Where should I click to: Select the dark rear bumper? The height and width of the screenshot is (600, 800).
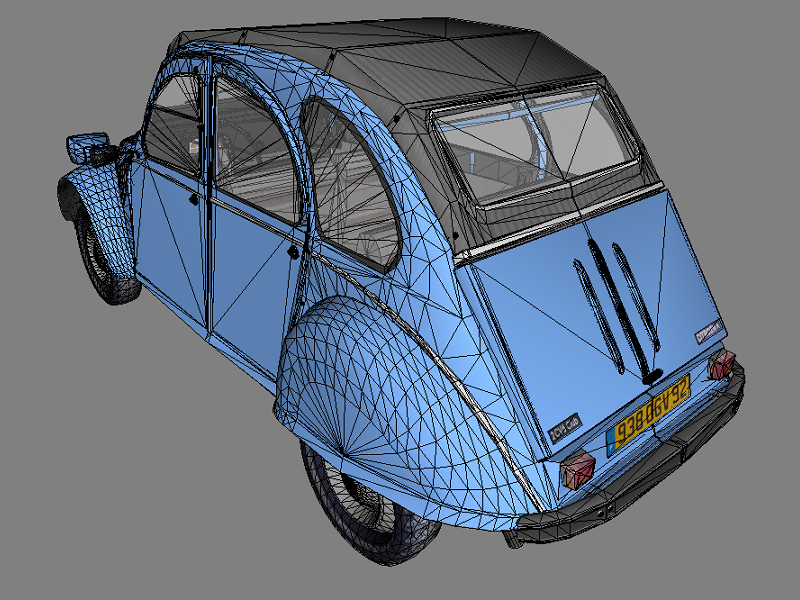(x=640, y=472)
